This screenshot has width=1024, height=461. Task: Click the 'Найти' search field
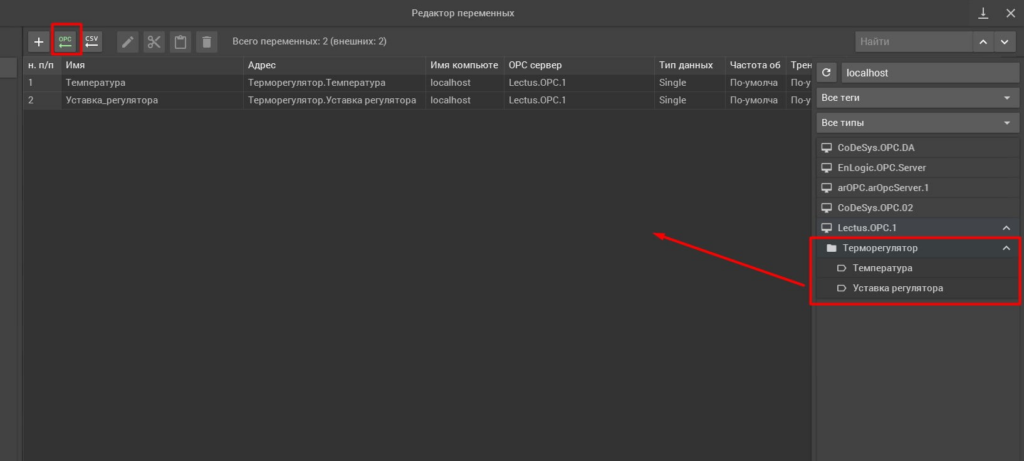click(x=912, y=42)
